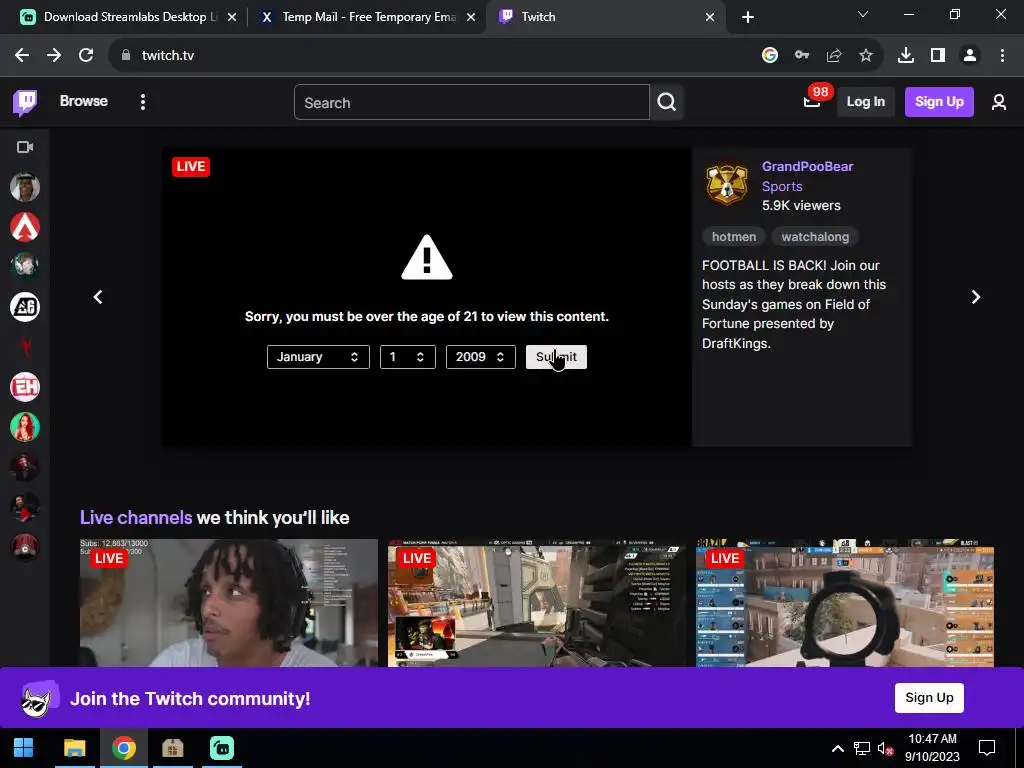Open the Apex gameplay live thumbnail
The image size is (1024, 768).
pyautogui.click(x=537, y=603)
